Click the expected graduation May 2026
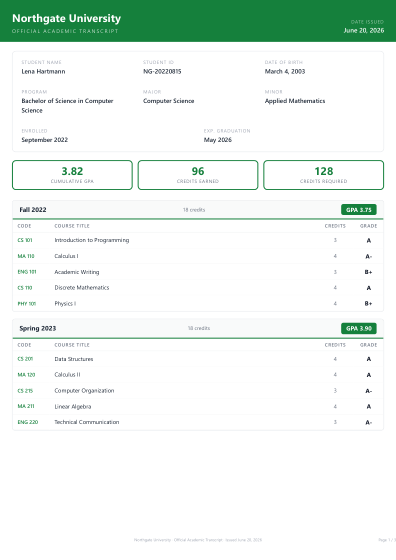Screen dimensions: 396x560 pos(218,140)
